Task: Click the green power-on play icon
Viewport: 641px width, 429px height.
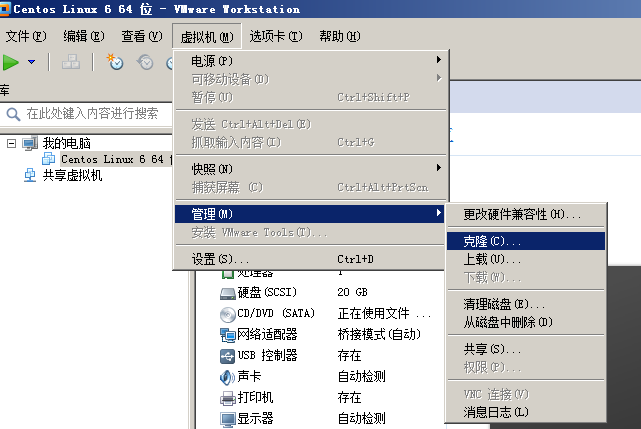Action: pos(11,63)
